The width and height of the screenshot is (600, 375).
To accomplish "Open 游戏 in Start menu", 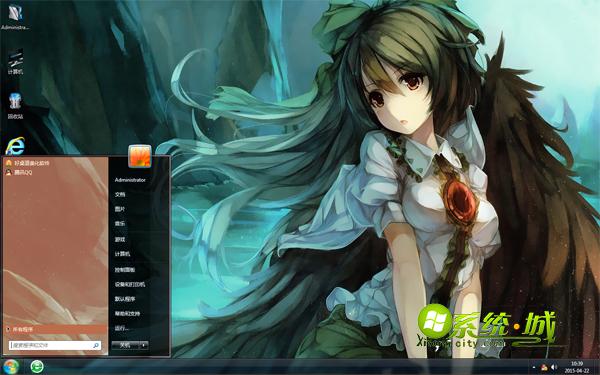I will click(x=120, y=240).
